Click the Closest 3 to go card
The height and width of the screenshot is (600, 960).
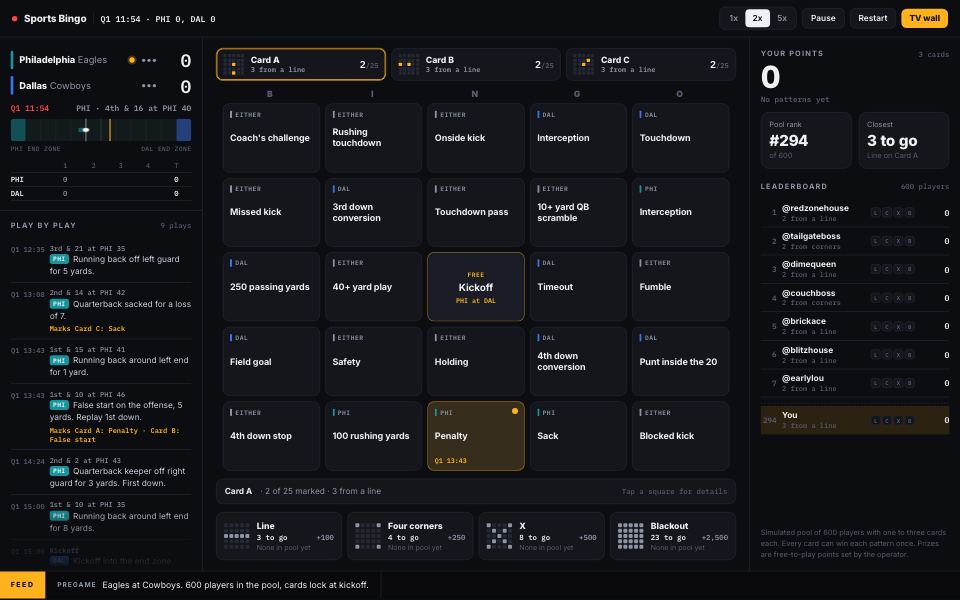(x=904, y=140)
